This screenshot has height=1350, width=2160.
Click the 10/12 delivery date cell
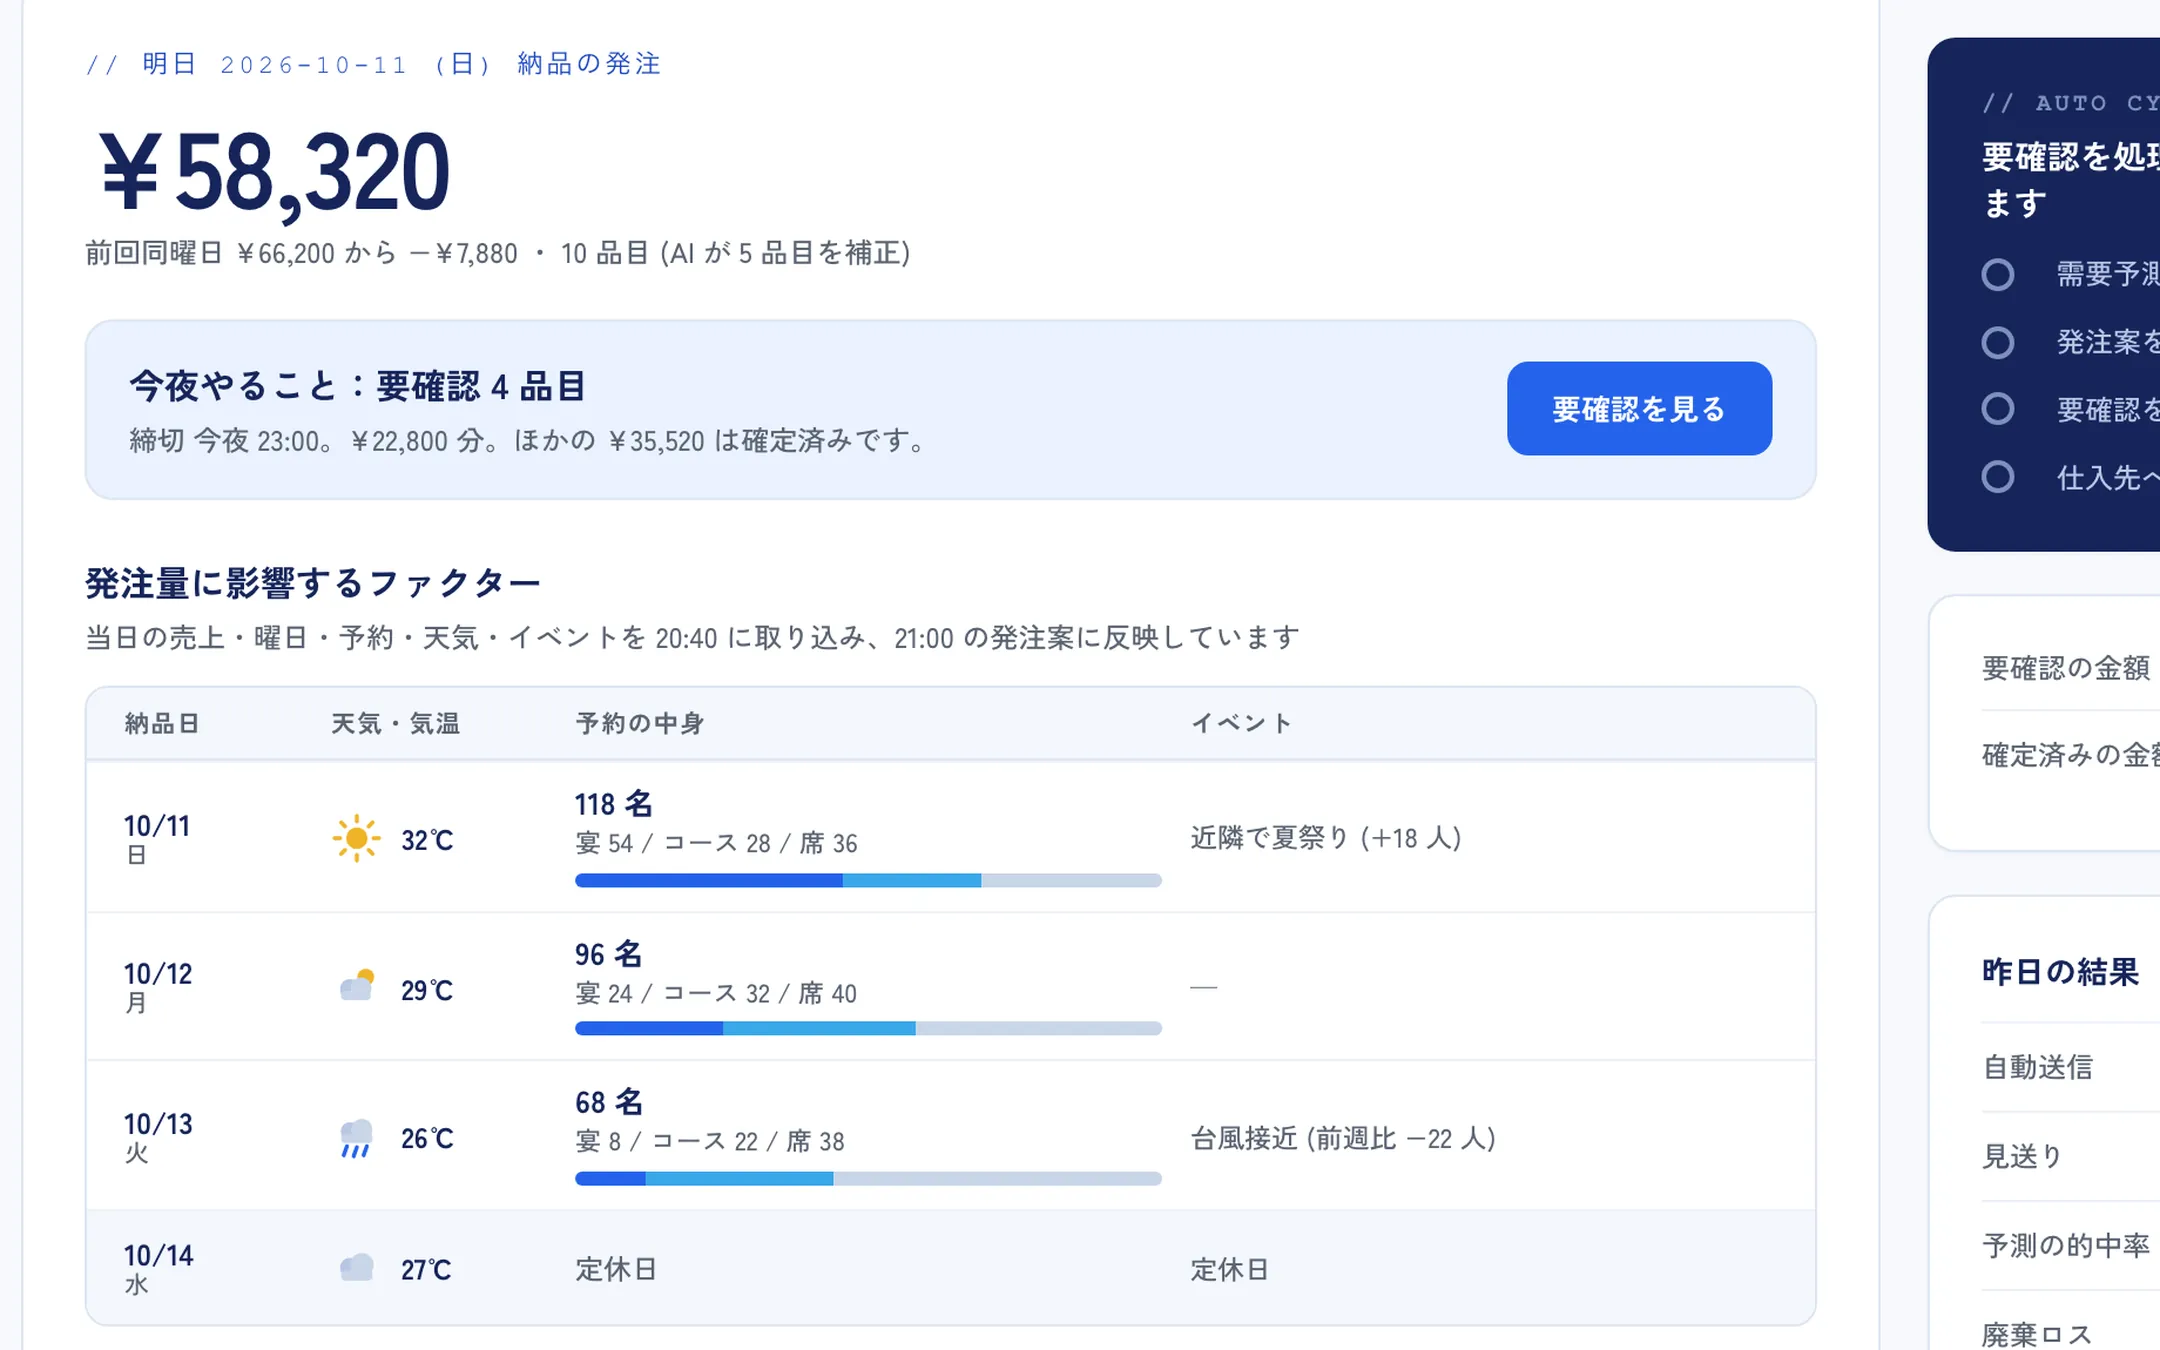[x=158, y=986]
